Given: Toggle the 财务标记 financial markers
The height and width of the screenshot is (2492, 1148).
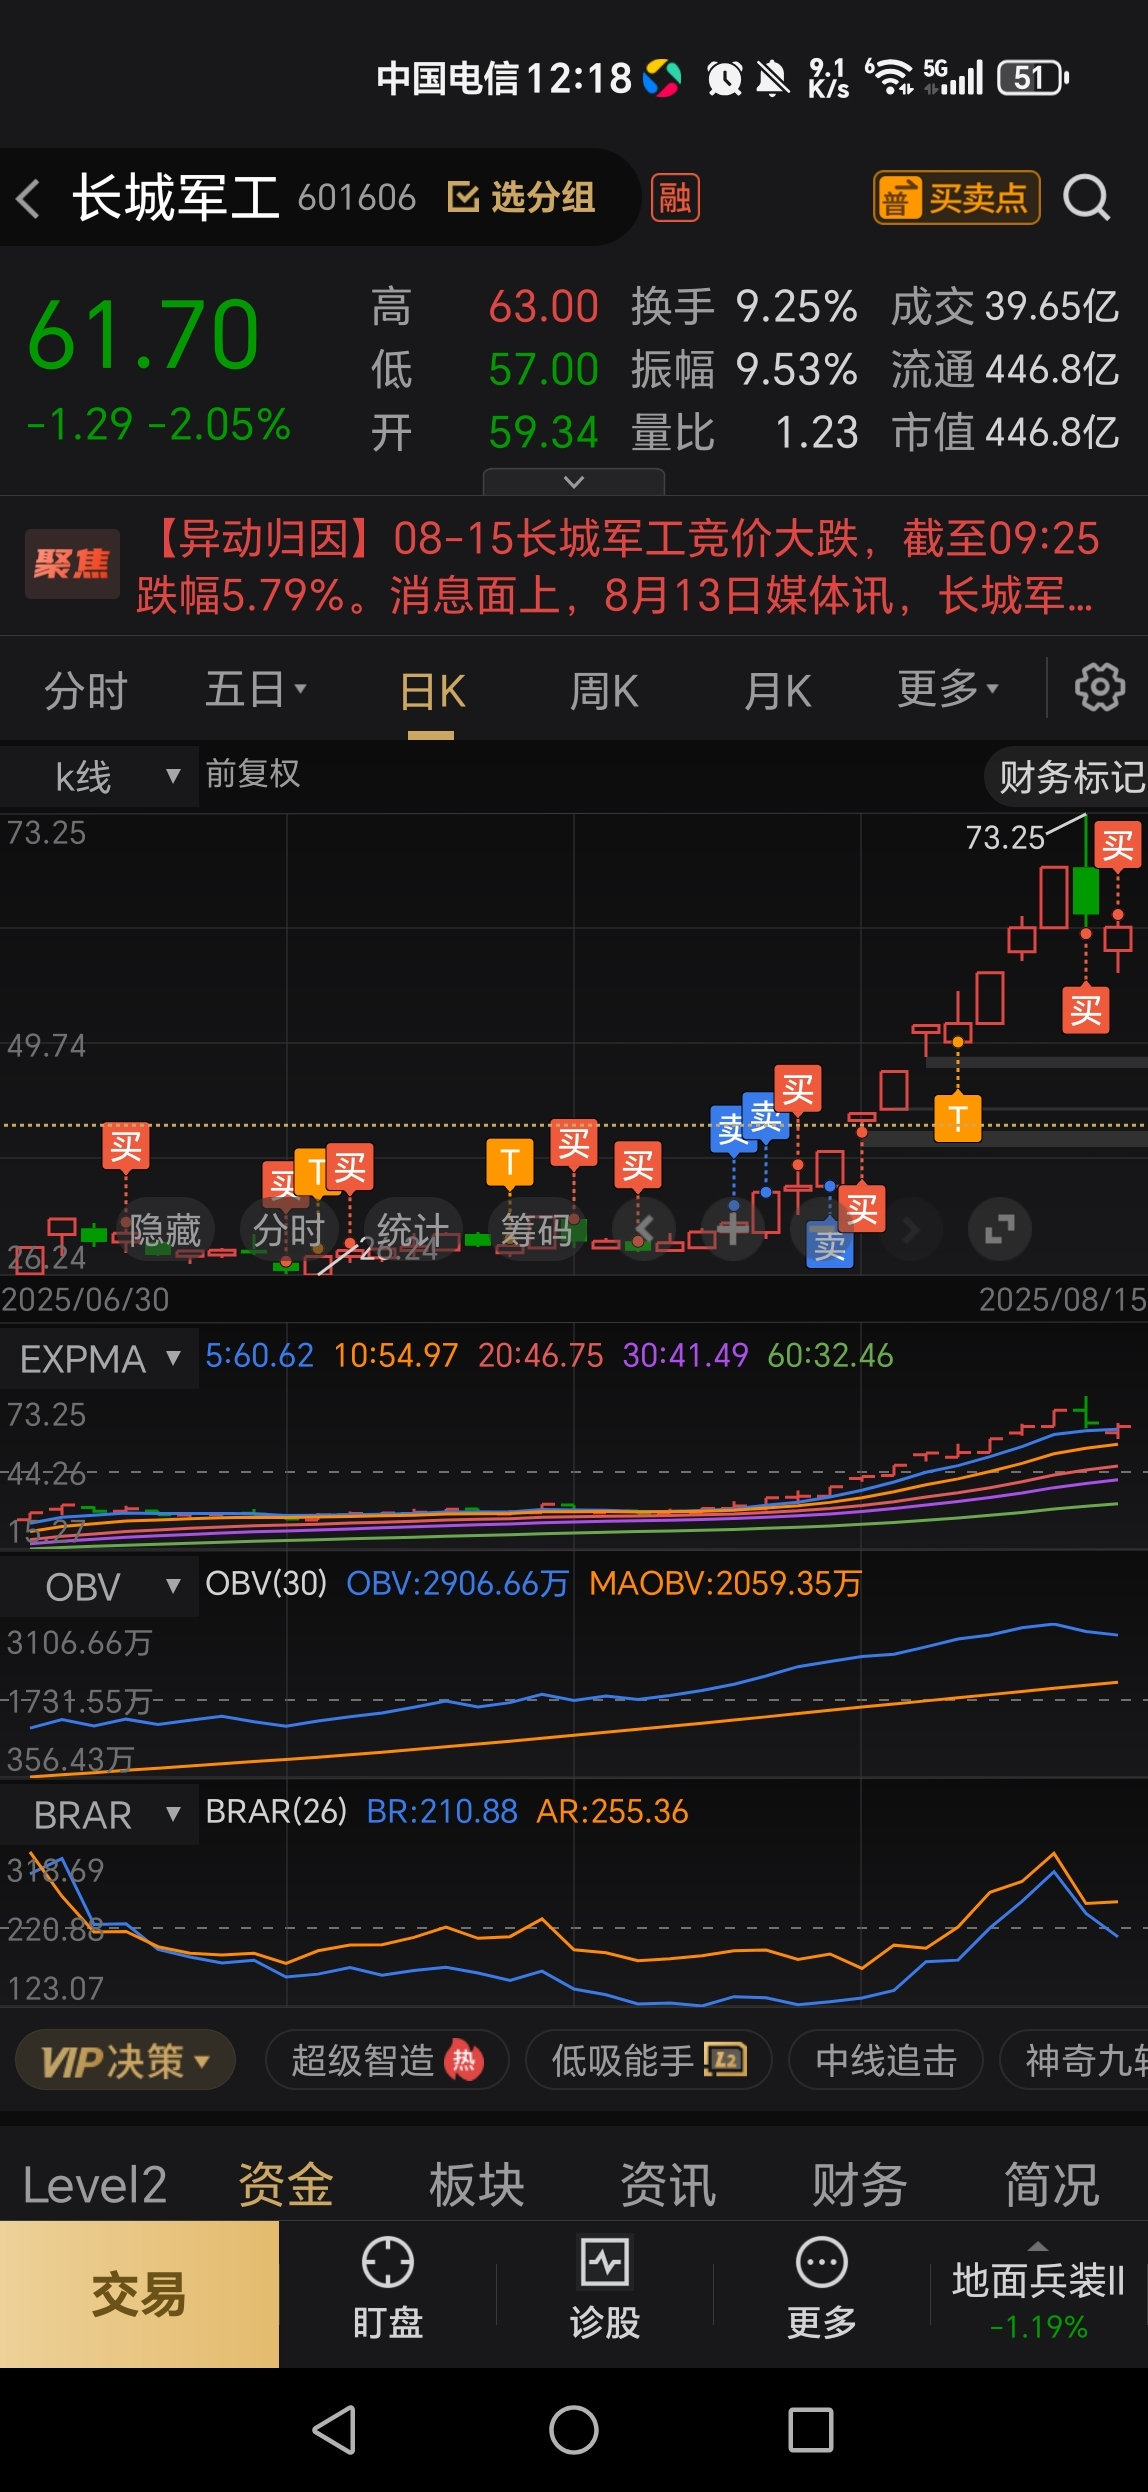Looking at the screenshot, I should (x=1070, y=777).
